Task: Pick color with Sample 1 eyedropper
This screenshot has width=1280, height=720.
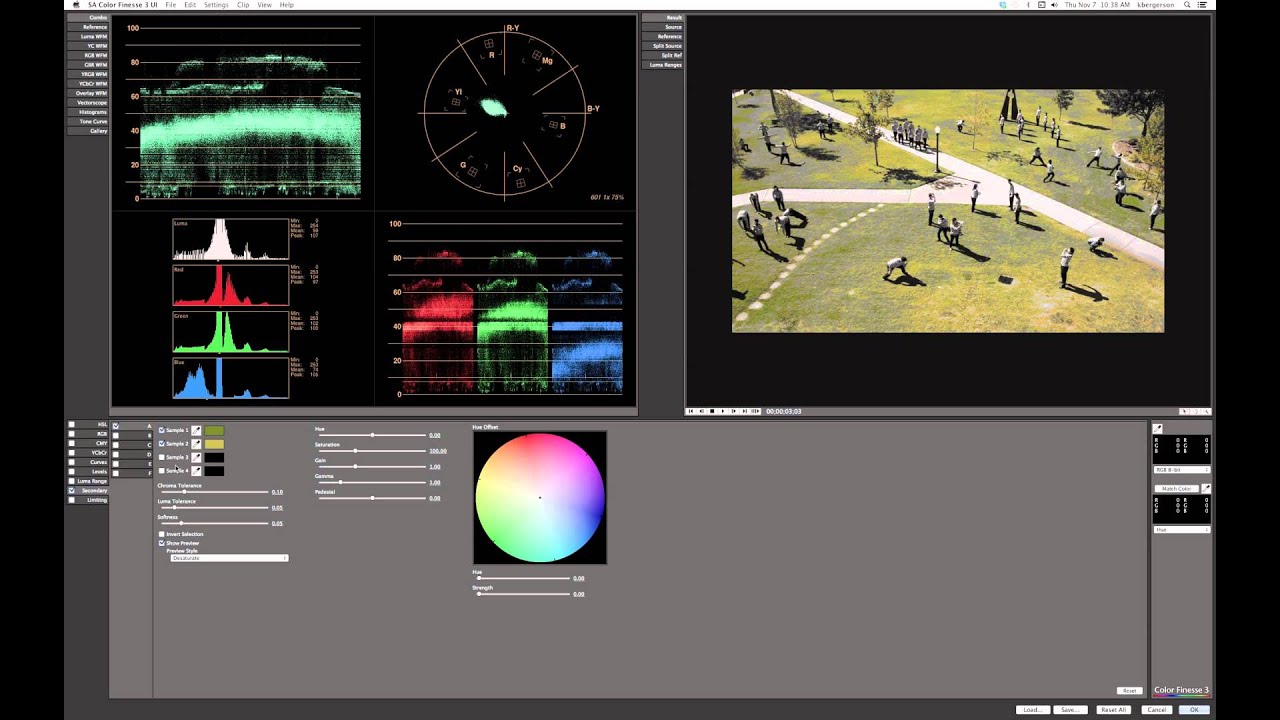Action: point(196,431)
